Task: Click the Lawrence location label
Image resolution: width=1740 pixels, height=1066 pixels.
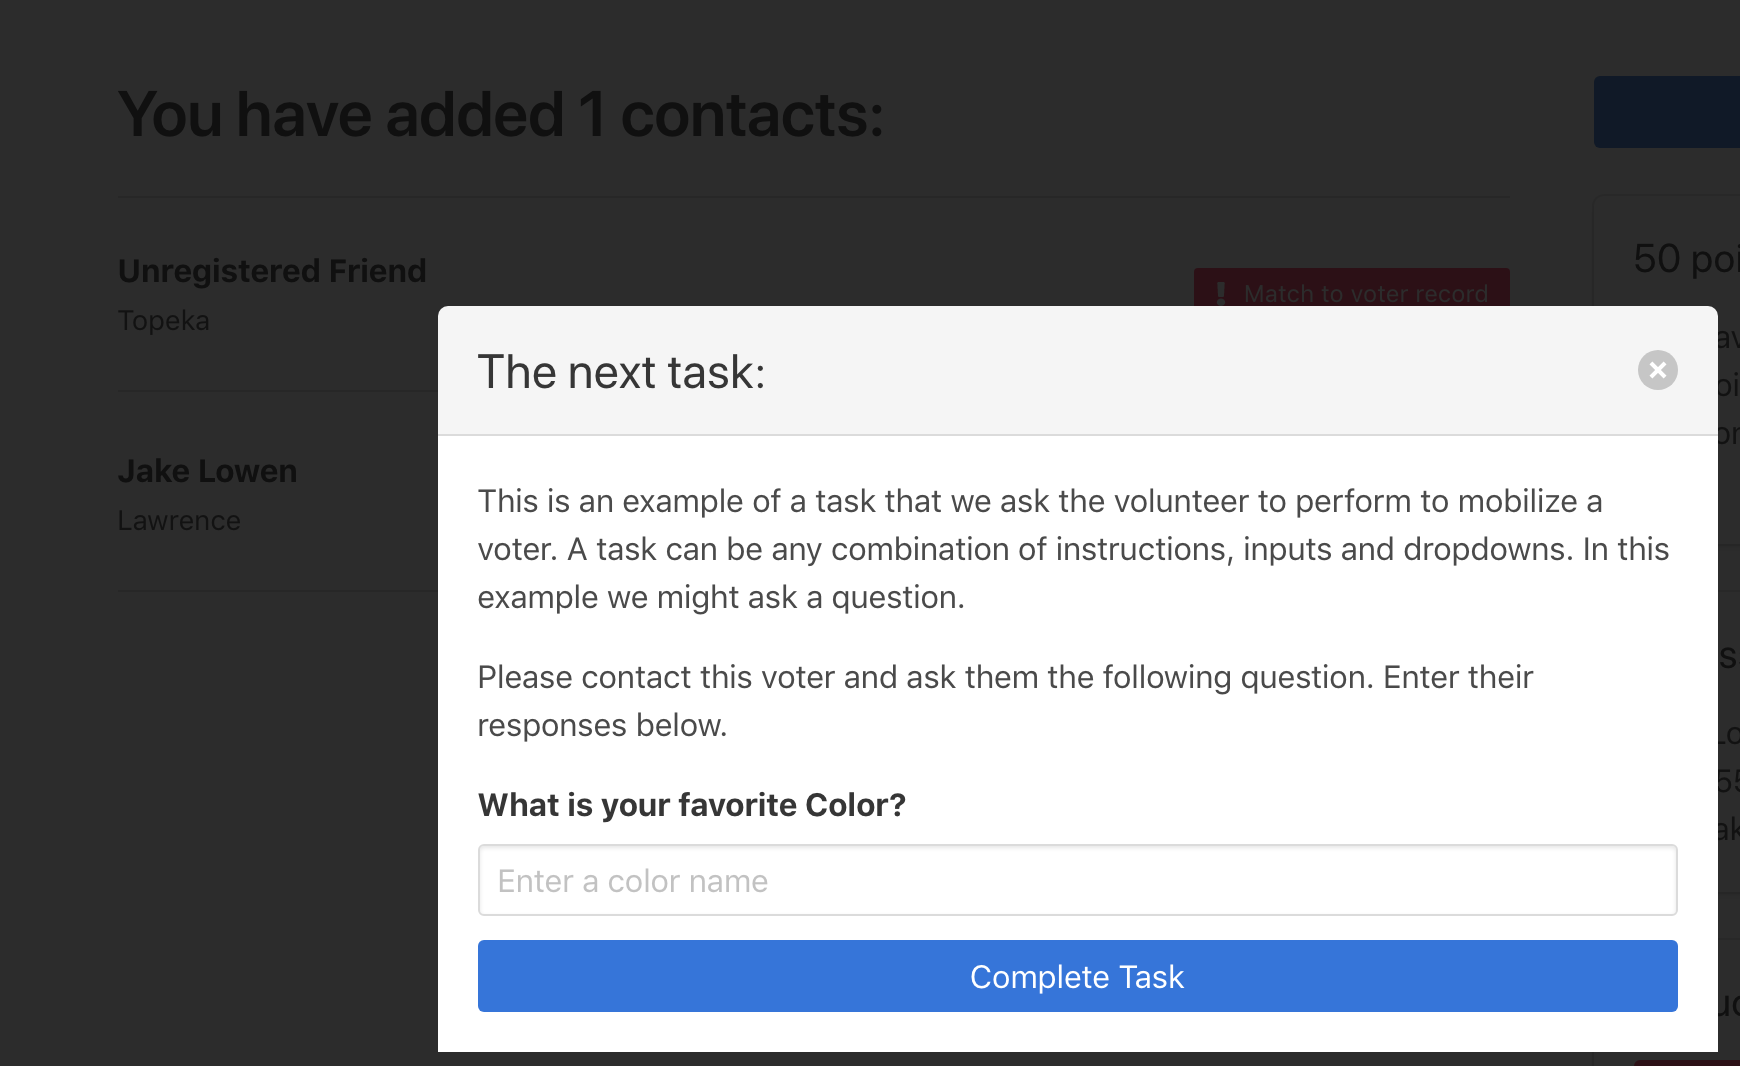Action: pos(179,520)
